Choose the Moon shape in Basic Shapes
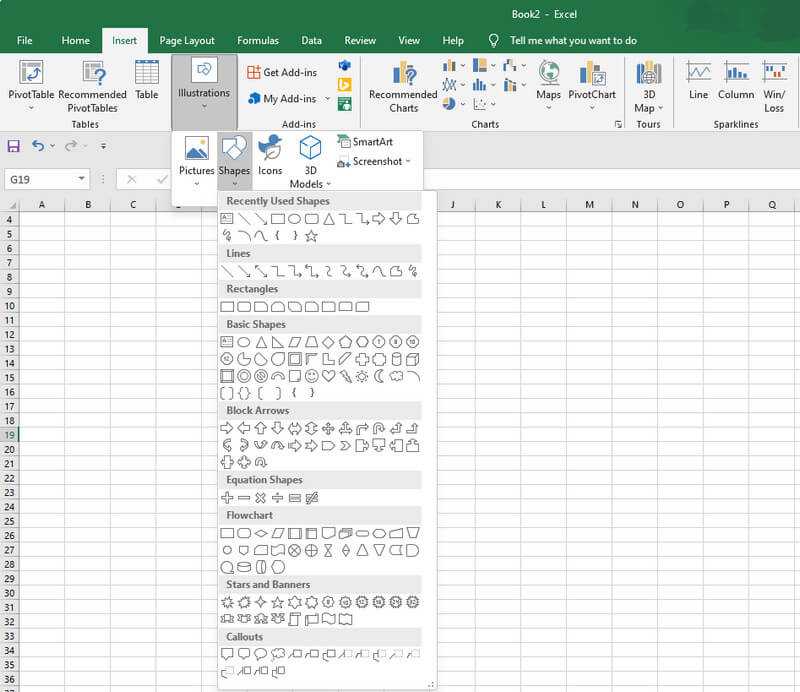 (379, 377)
